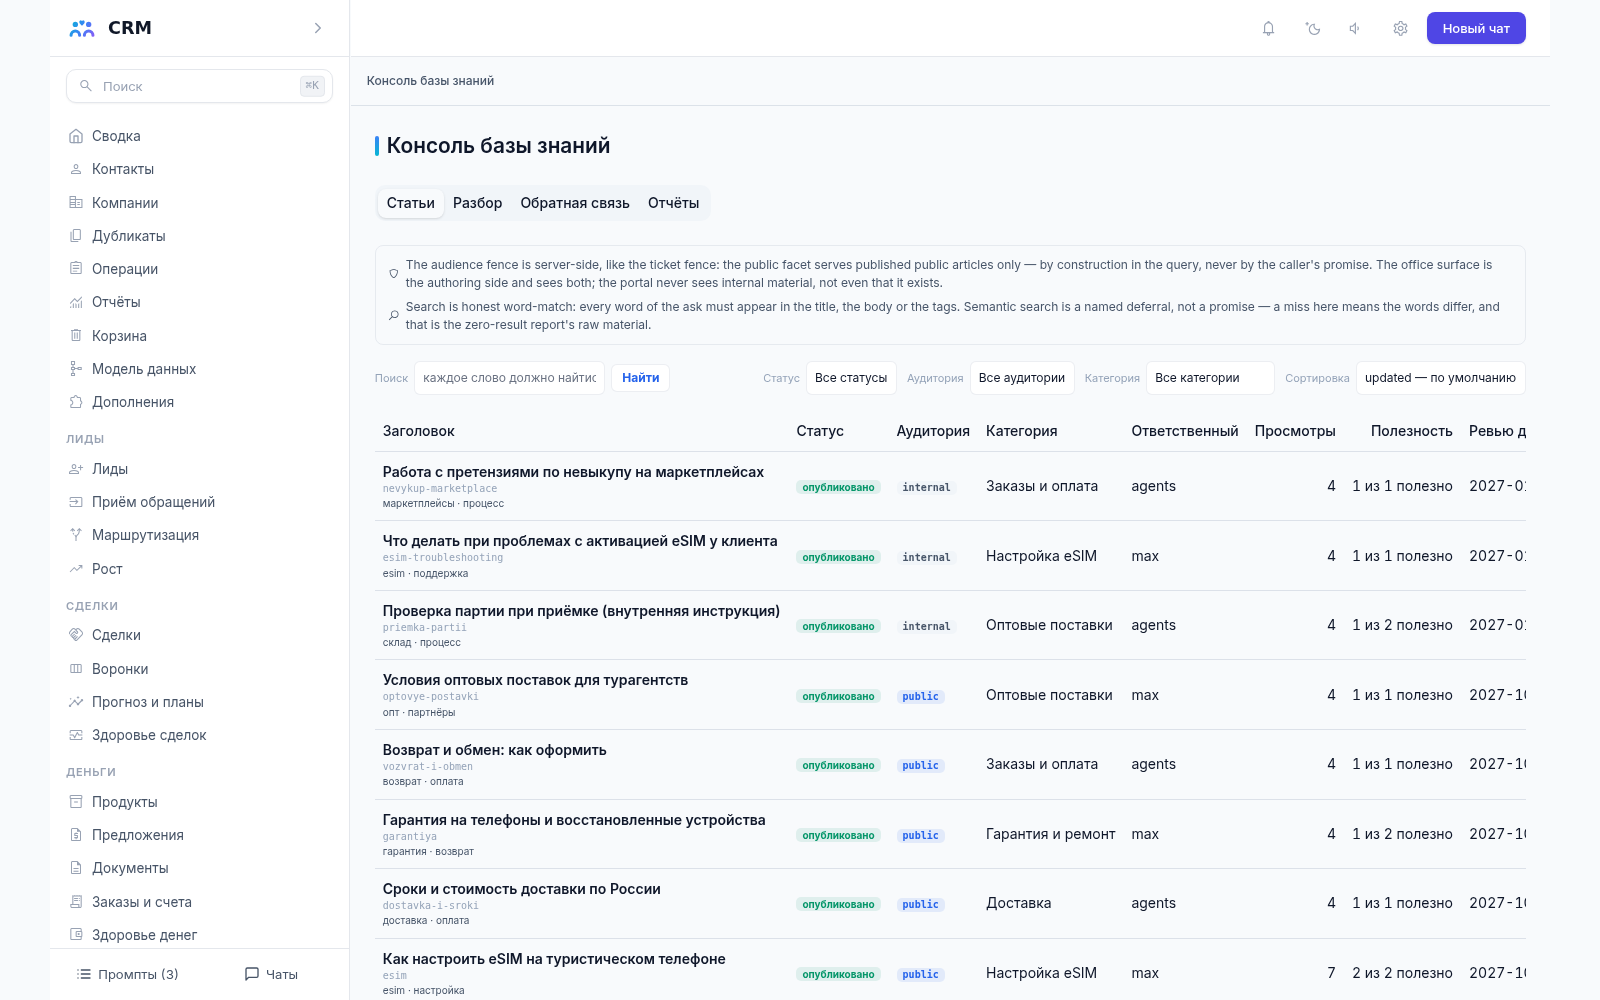
Task: Open Воронки sidebar icon
Action: point(76,669)
